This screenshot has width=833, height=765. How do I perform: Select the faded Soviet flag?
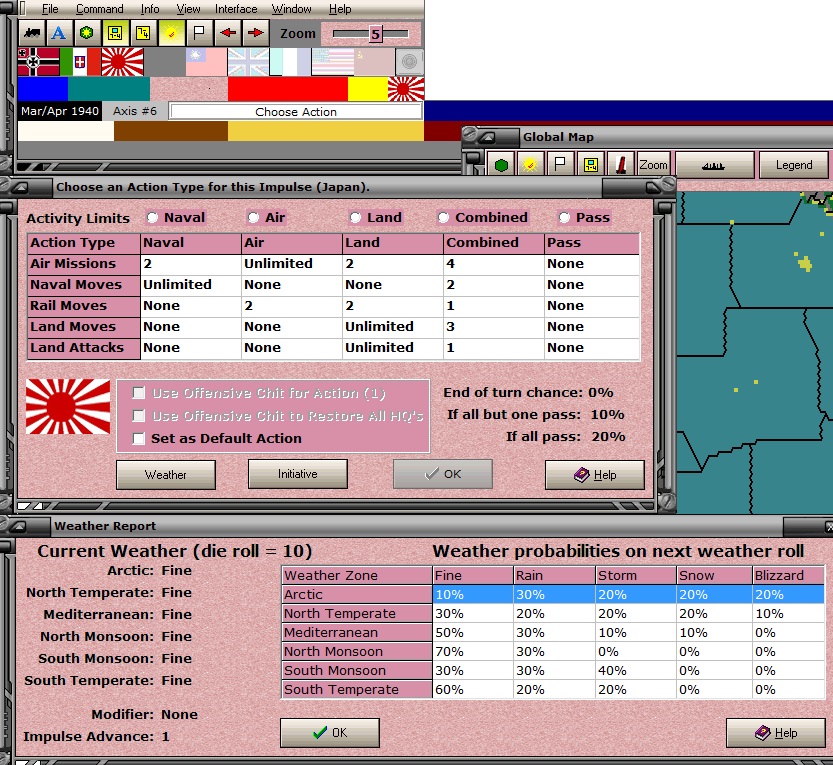374,62
